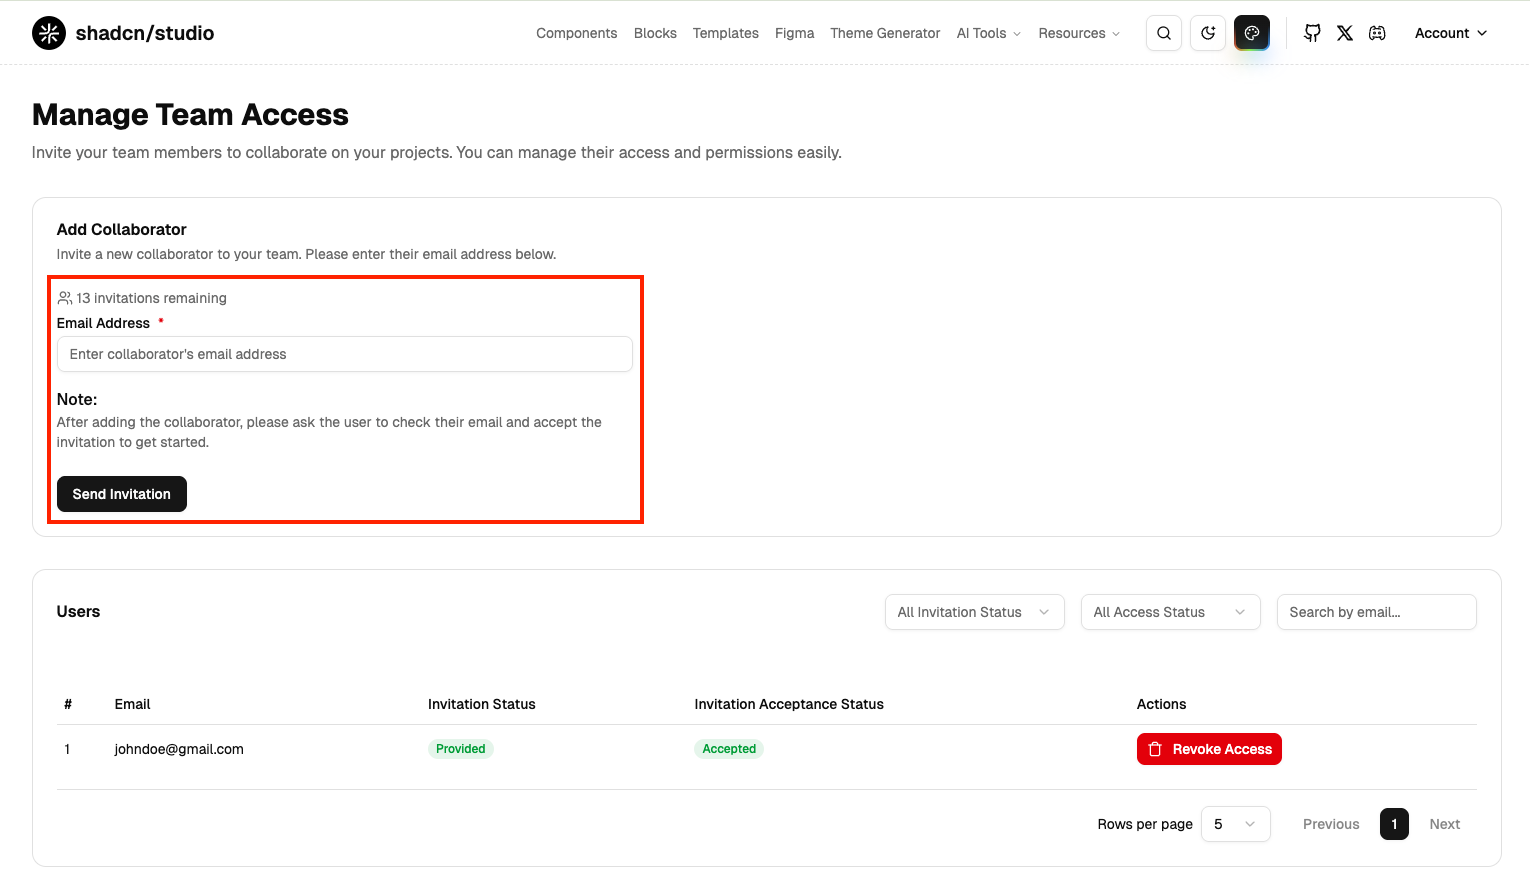Open the All Invitation Status filter

[974, 612]
